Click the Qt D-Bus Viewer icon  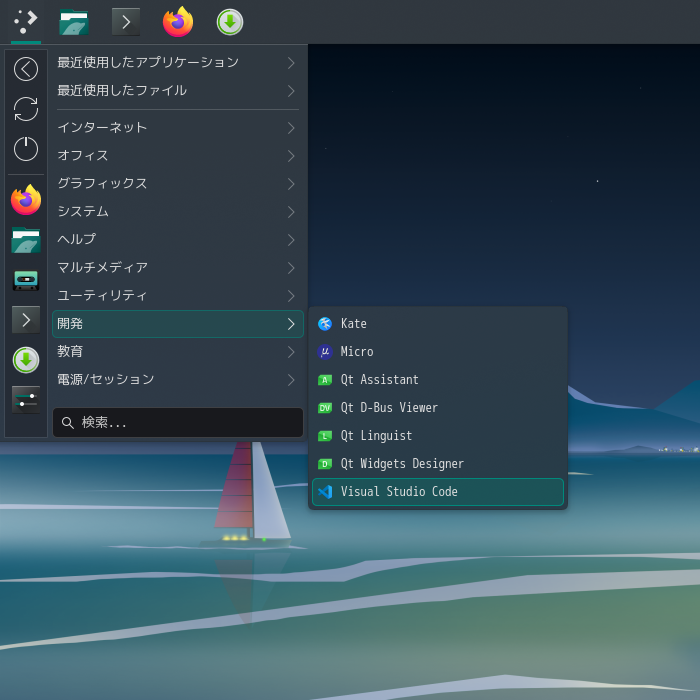pos(325,408)
